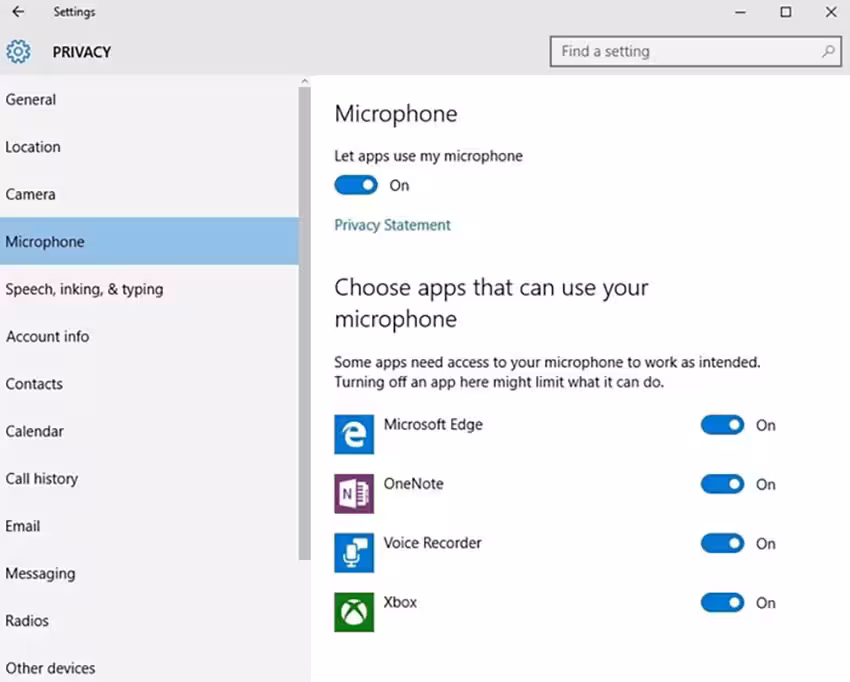Click the Xbox app icon

point(354,612)
